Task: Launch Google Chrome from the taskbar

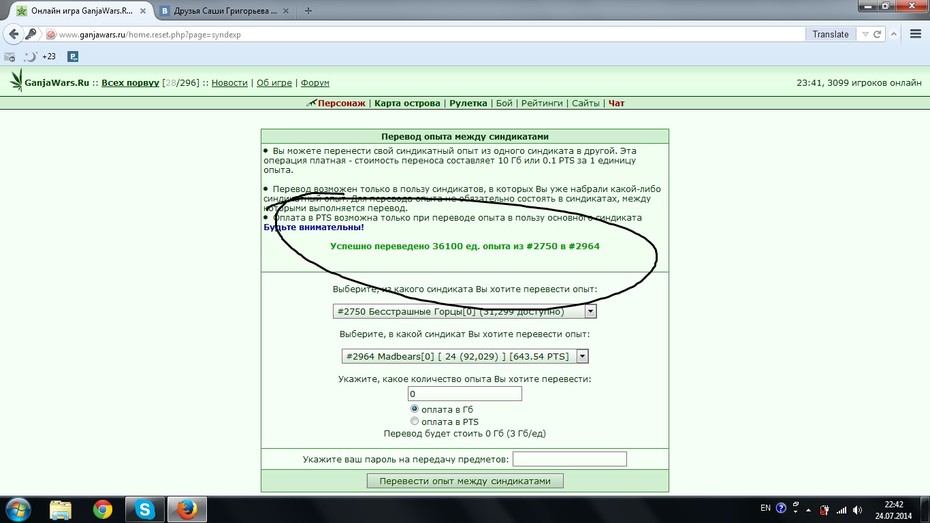Action: [103, 509]
